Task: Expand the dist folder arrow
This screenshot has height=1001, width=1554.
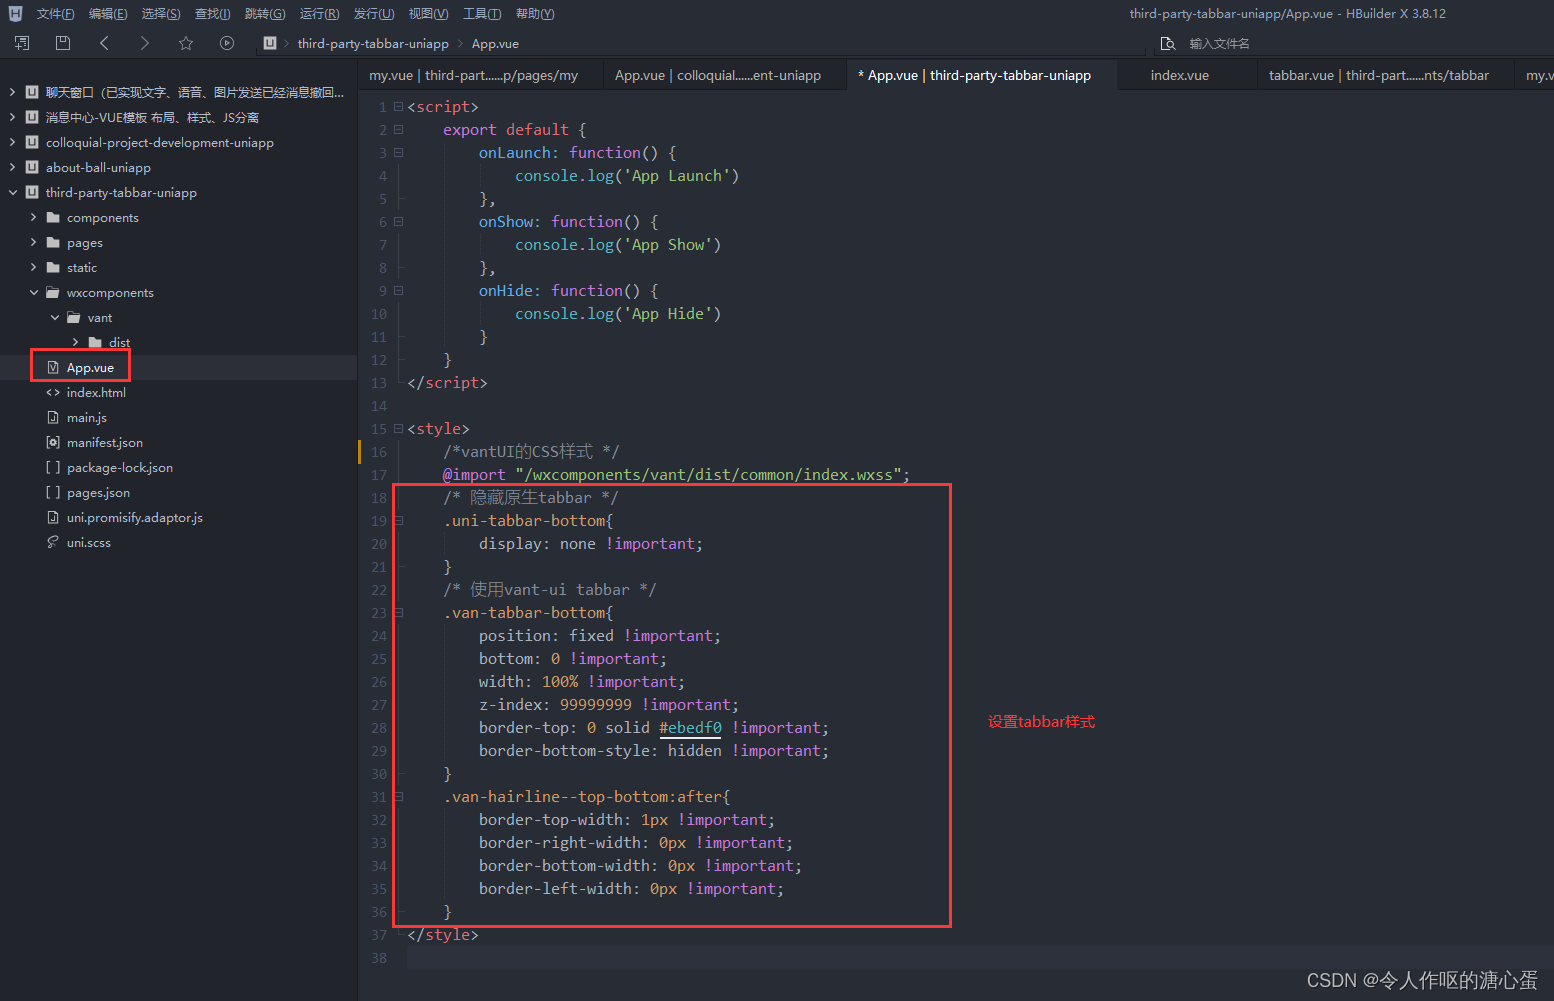Action: (75, 342)
